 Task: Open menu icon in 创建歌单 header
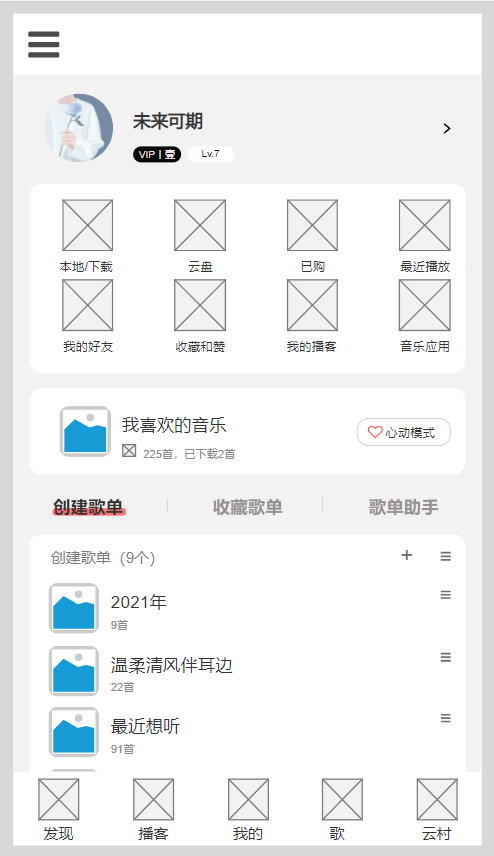pos(446,556)
